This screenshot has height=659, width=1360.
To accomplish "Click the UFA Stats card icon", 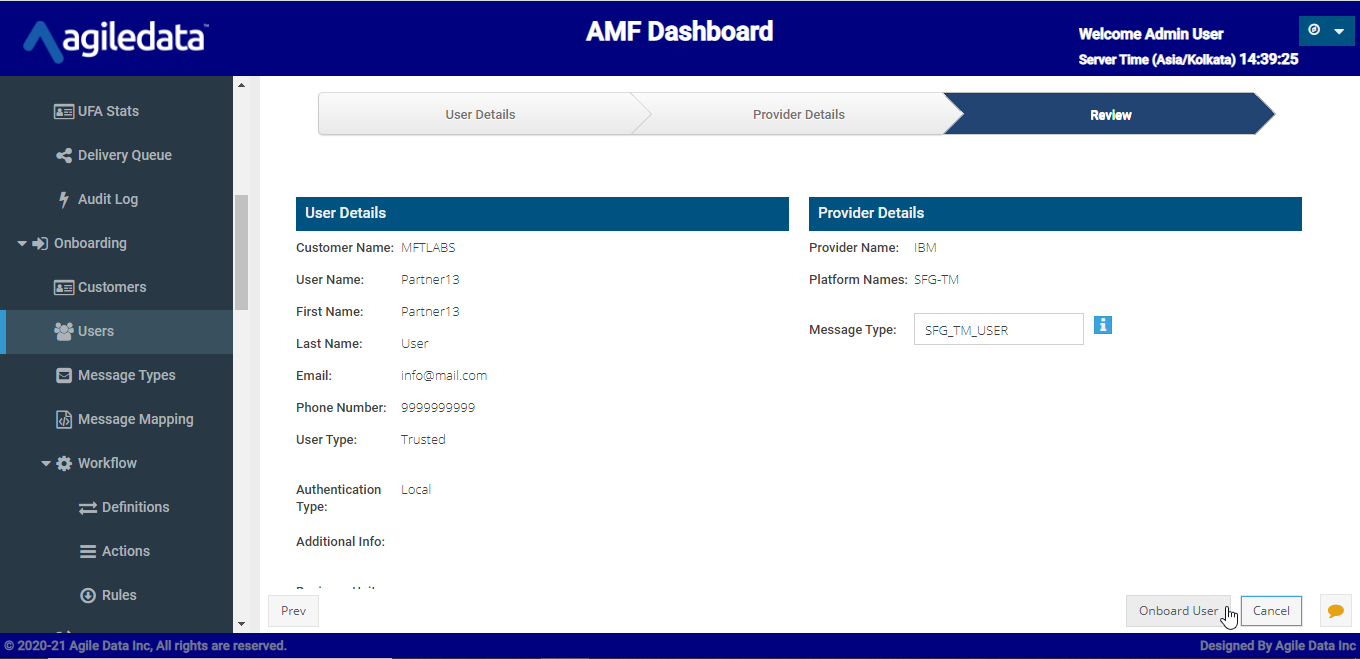I will tap(64, 111).
